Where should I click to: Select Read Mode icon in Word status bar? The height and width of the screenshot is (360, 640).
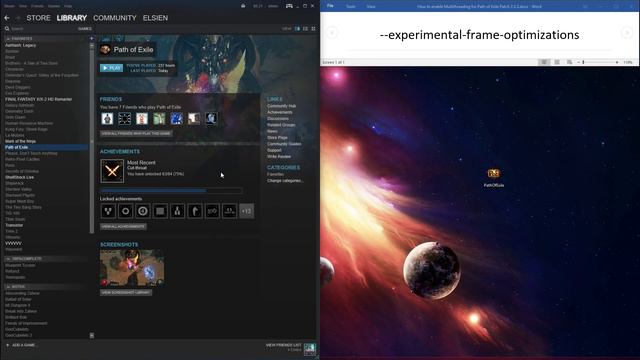544,62
